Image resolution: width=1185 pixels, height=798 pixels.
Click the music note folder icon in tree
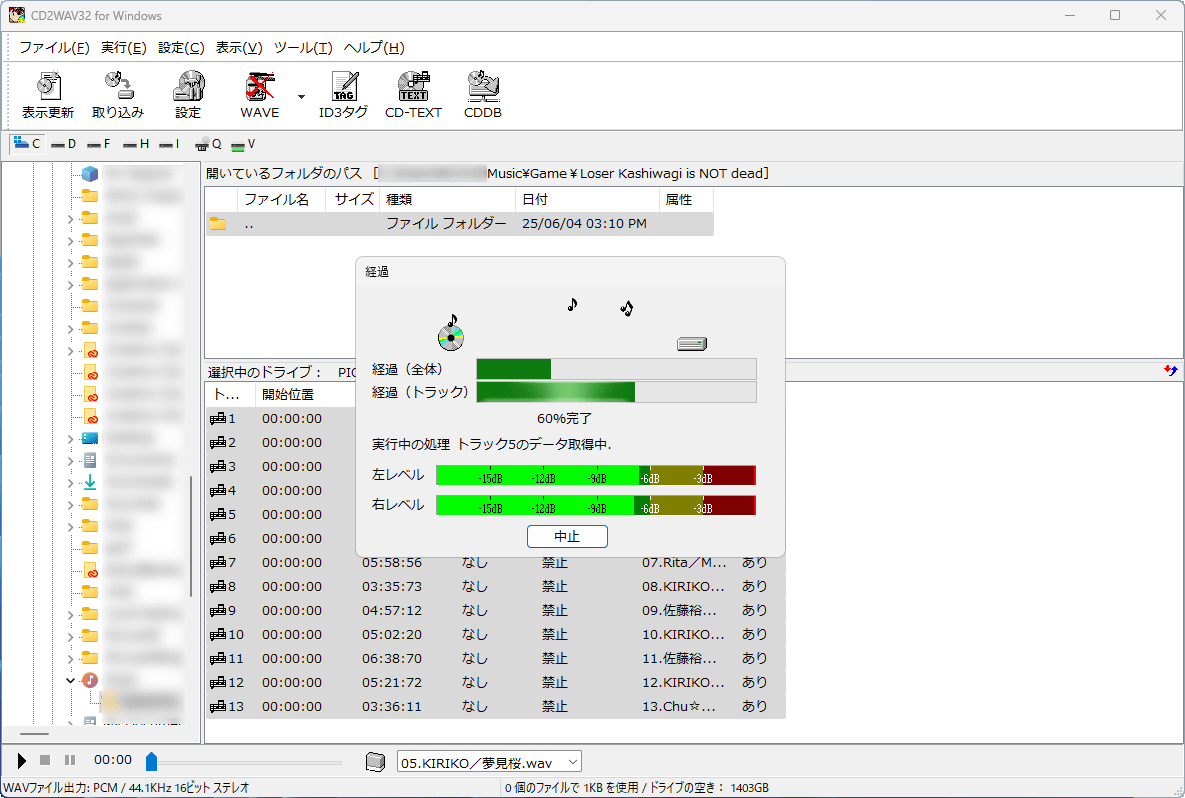pos(90,680)
